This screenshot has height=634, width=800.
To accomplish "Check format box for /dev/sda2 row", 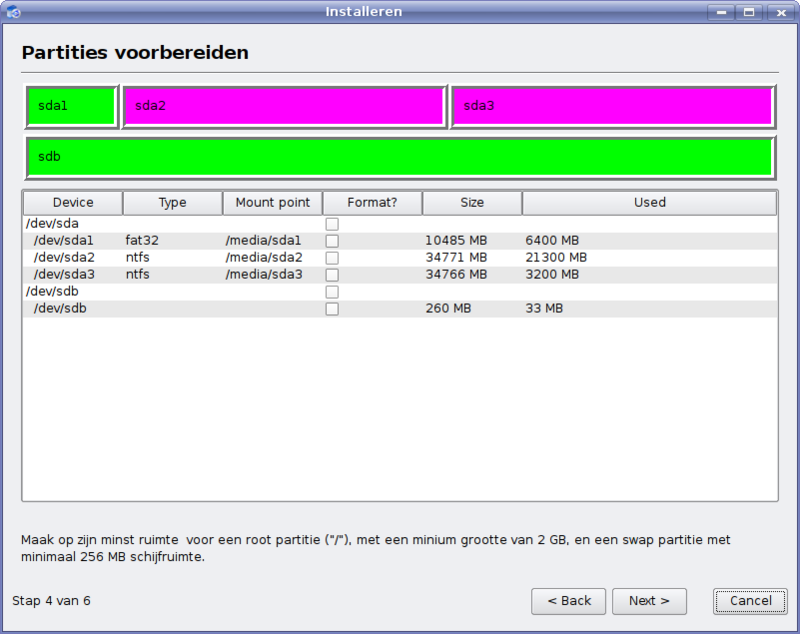I will (332, 258).
